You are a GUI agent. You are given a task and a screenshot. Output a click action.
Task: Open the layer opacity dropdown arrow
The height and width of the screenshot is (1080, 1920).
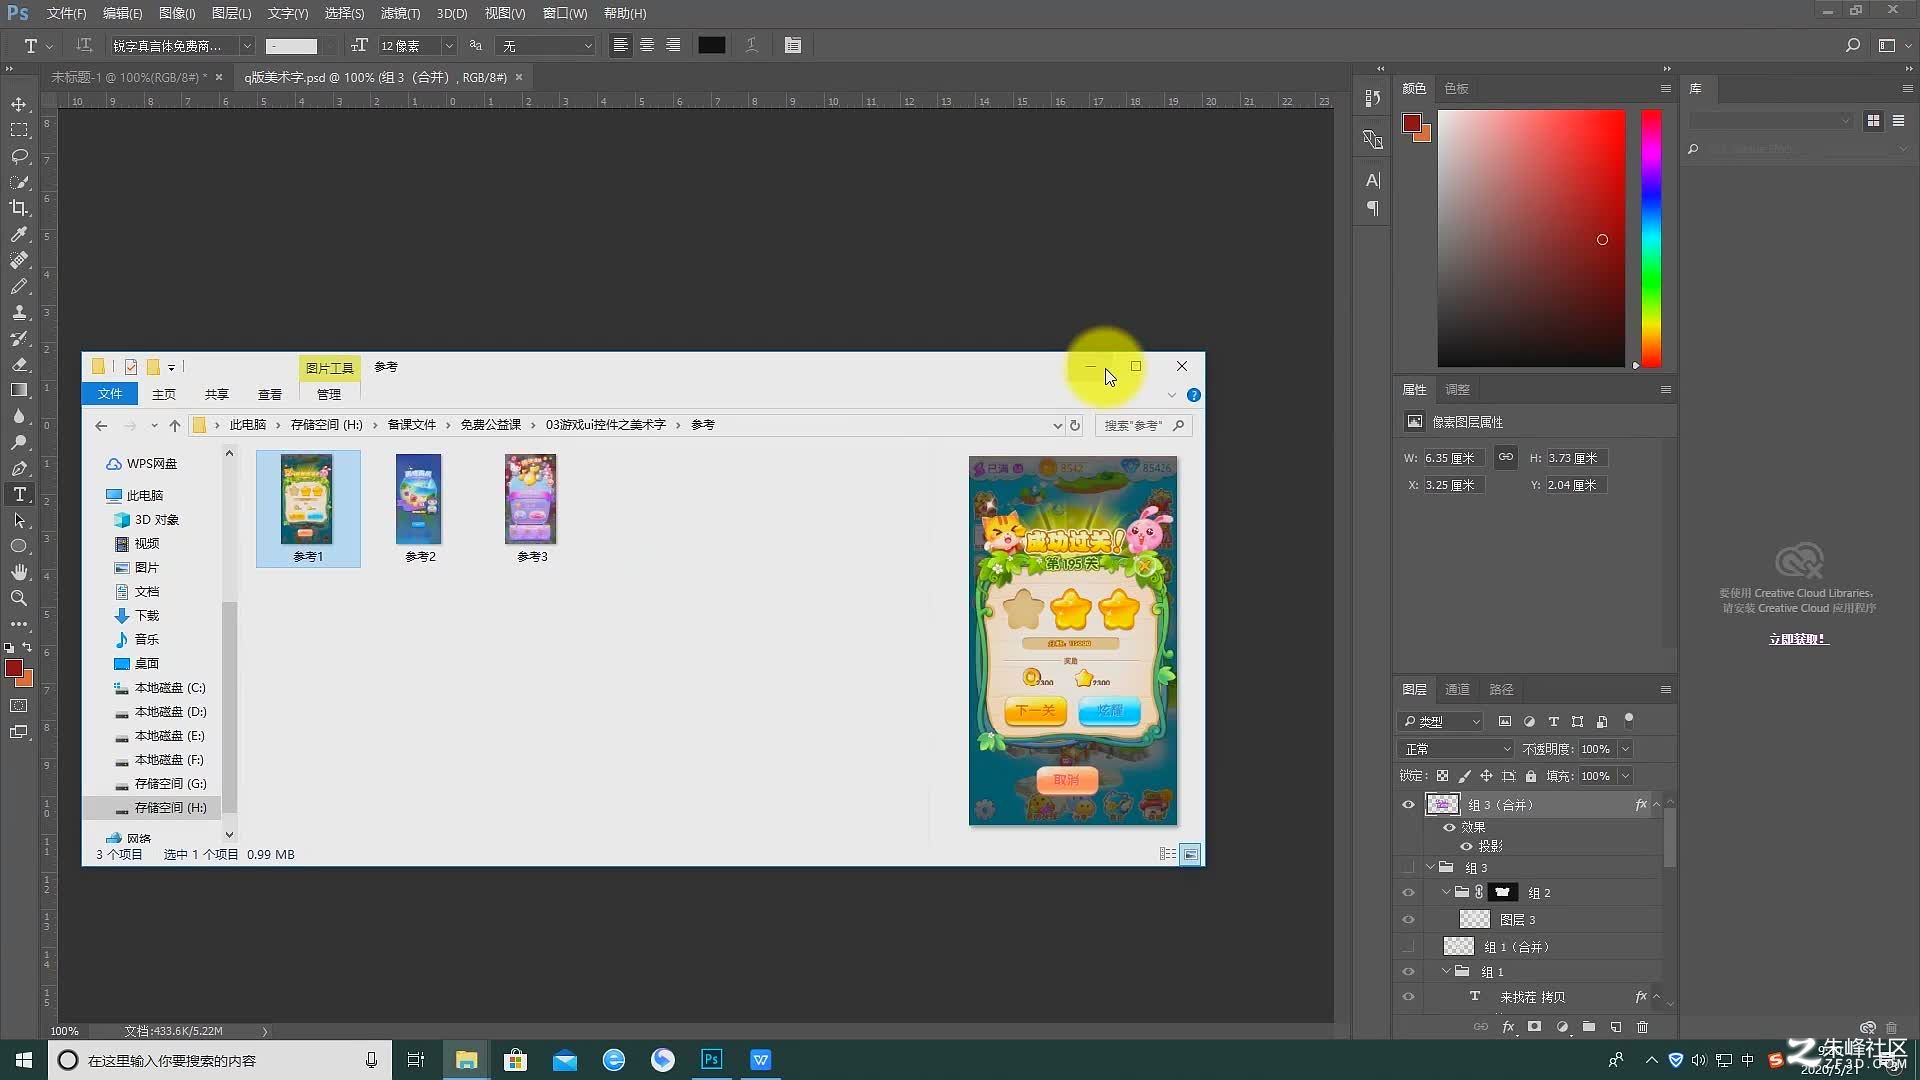pos(1625,749)
